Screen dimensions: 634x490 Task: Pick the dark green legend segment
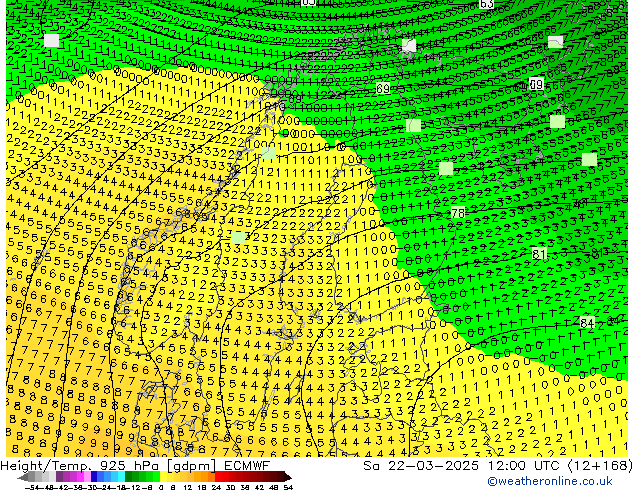point(129,477)
